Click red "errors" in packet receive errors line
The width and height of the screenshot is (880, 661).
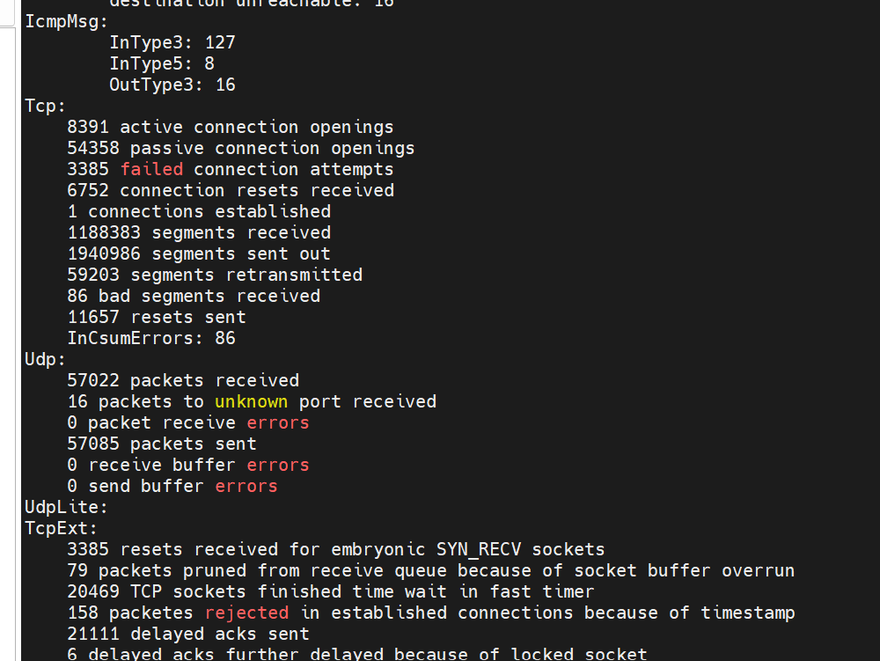pyautogui.click(x=278, y=422)
